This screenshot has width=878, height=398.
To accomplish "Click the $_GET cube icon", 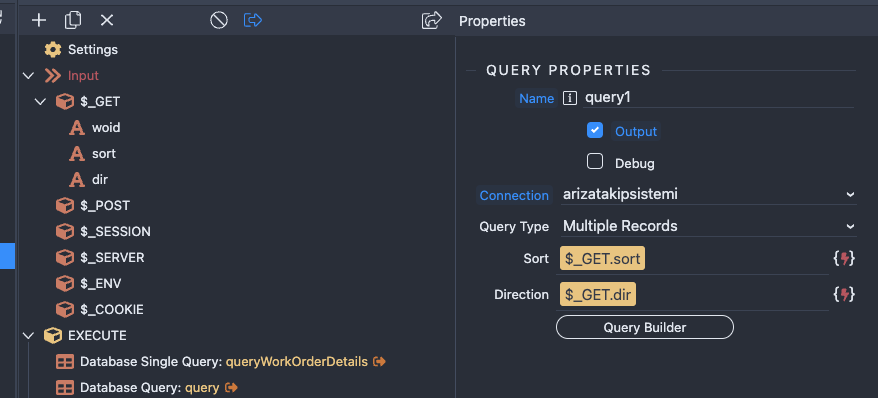I will (65, 102).
